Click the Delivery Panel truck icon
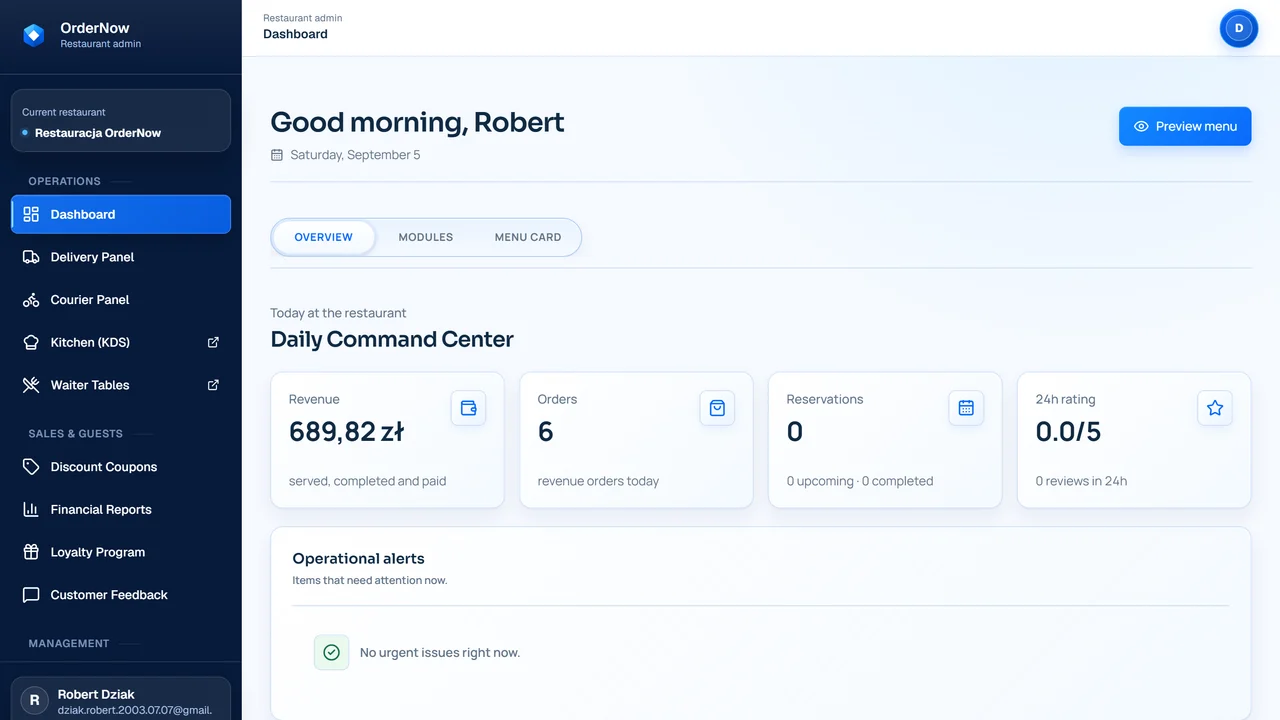Image resolution: width=1280 pixels, height=720 pixels. 31,257
